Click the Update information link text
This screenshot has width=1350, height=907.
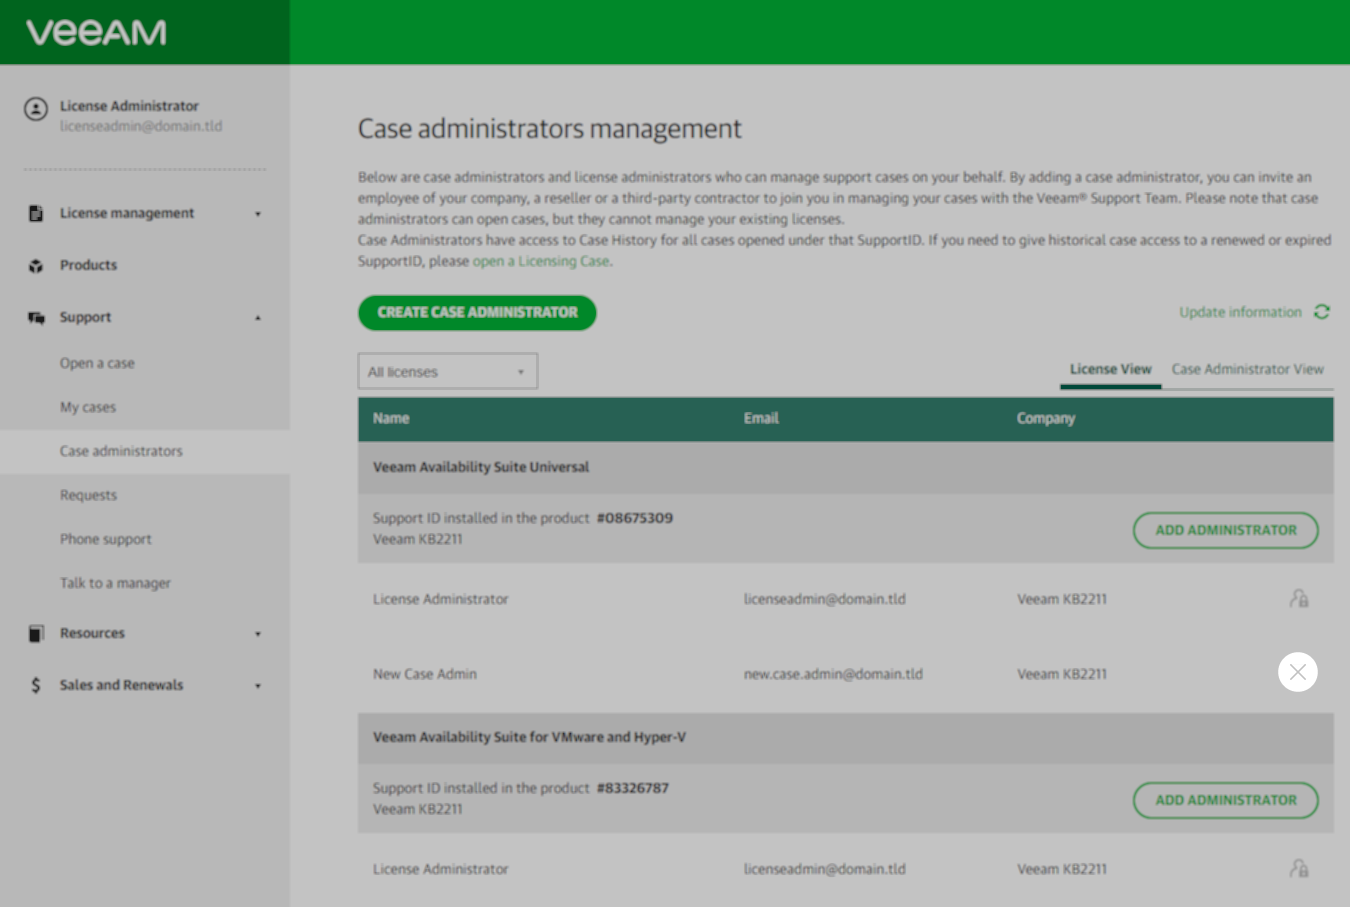click(x=1240, y=312)
